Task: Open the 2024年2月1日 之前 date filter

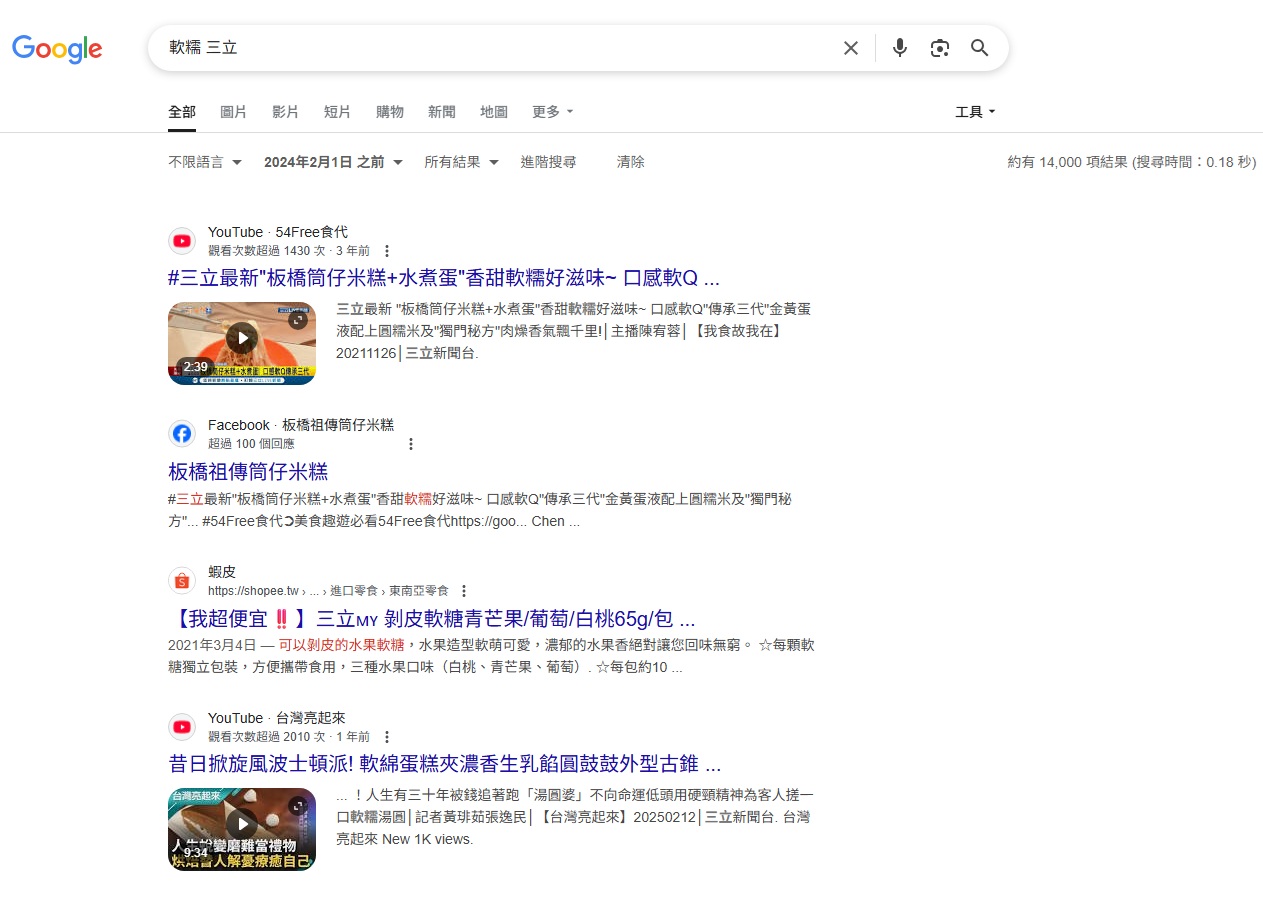Action: click(x=334, y=162)
